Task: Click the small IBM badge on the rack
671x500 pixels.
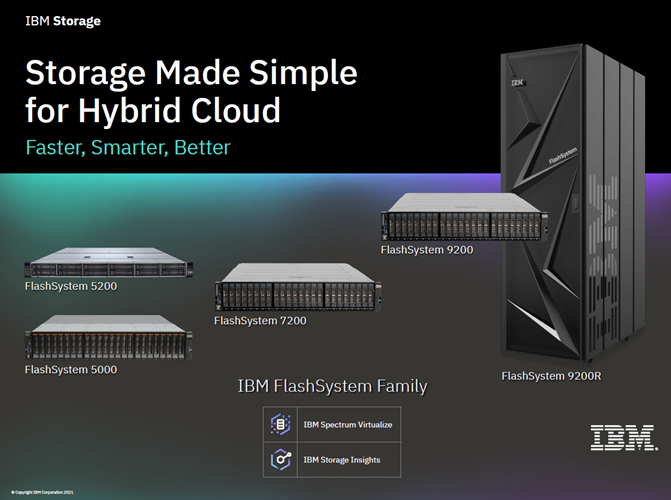Action: click(x=518, y=83)
